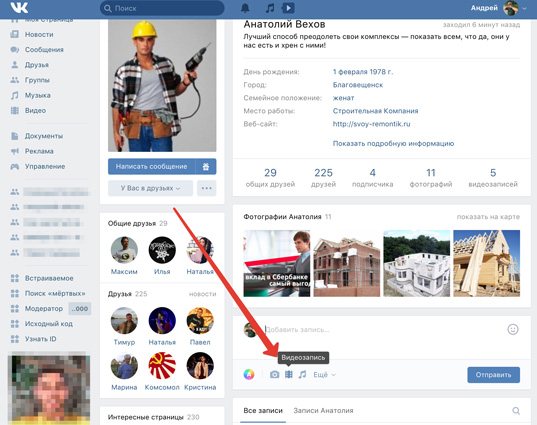Open the emoji smiley picker
Viewport: 537px width, 425px height.
513,329
